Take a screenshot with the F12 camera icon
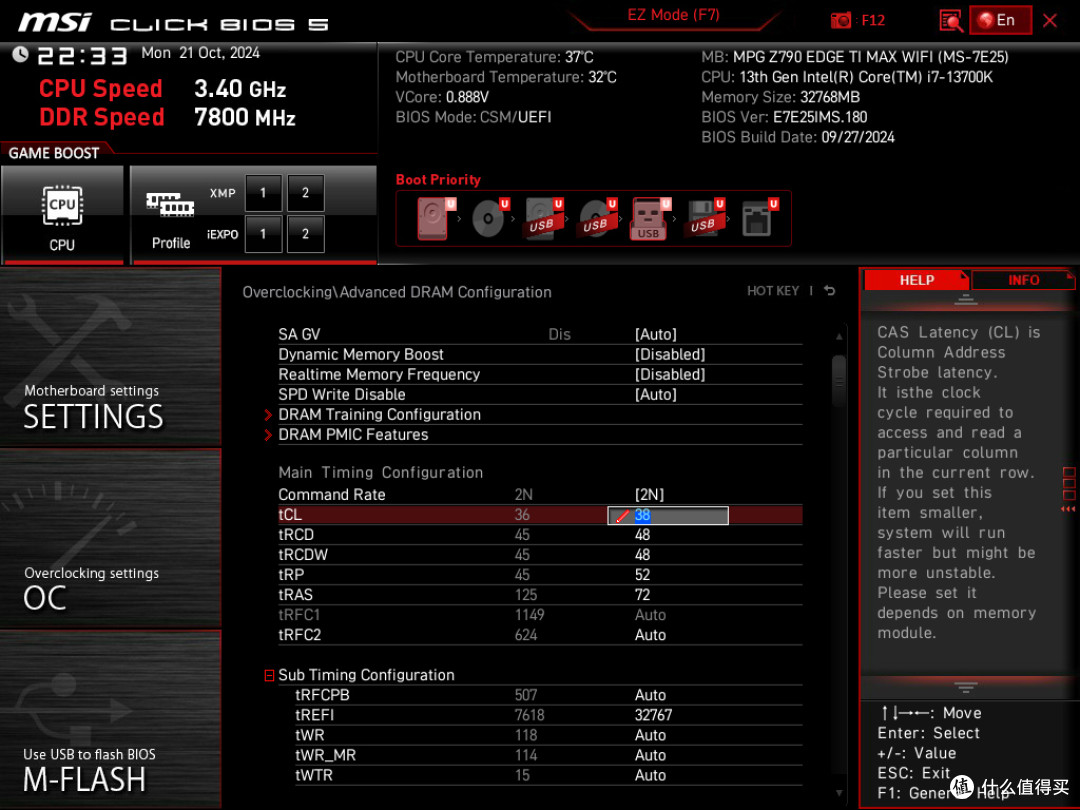The width and height of the screenshot is (1080, 810). pyautogui.click(x=840, y=20)
